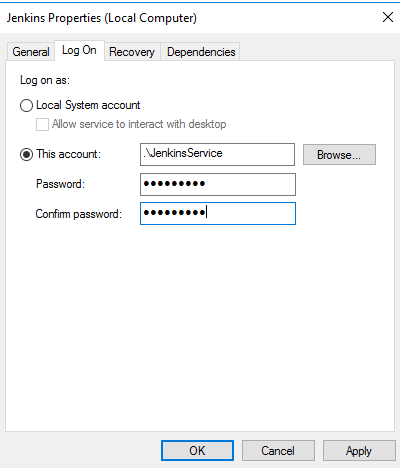Enable Allow service to interact with desktop
Image resolution: width=400 pixels, height=468 pixels.
click(42, 125)
